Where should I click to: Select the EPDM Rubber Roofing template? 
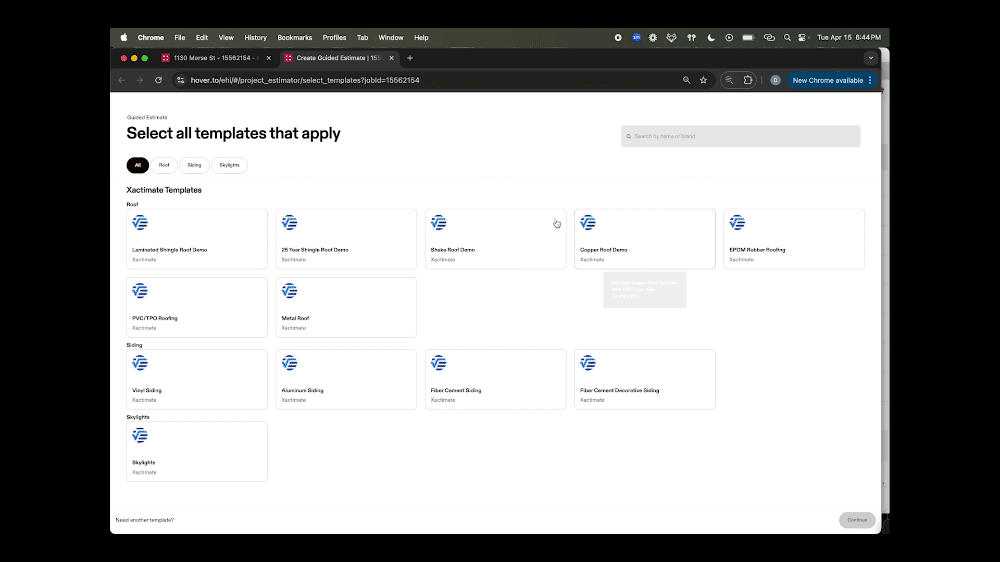click(x=793, y=239)
